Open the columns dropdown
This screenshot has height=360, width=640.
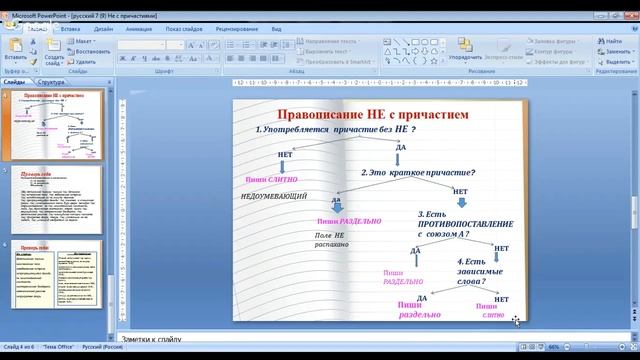[x=277, y=59]
